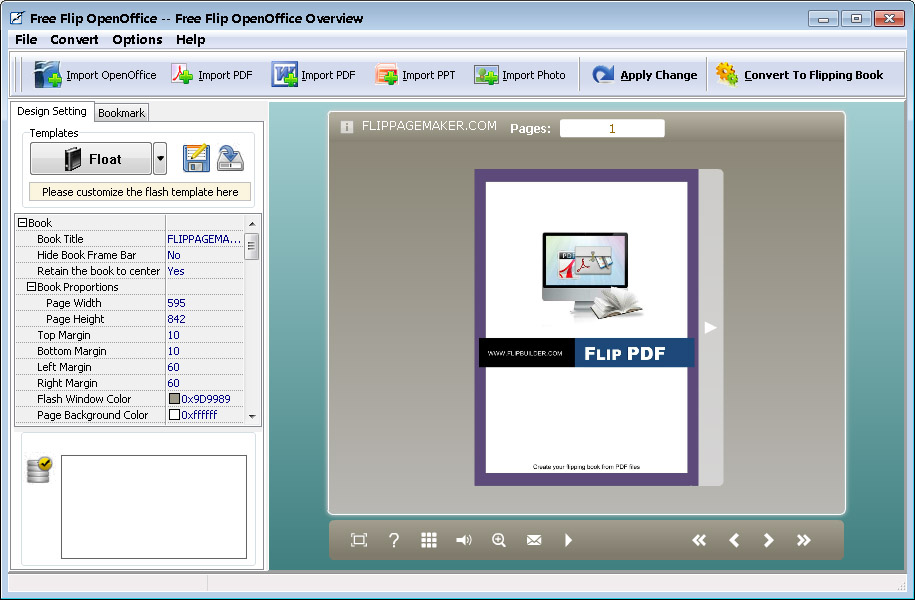Switch to the Design Setting tab

click(51, 111)
